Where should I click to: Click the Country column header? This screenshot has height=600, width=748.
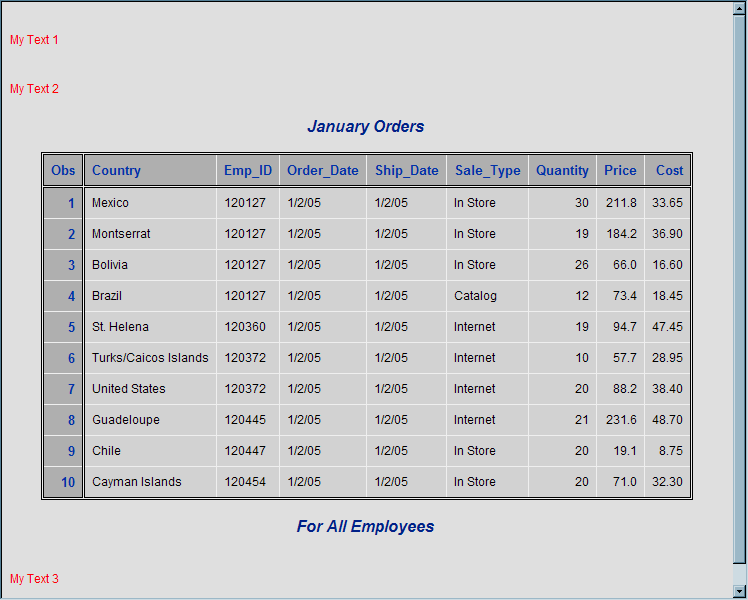[116, 171]
